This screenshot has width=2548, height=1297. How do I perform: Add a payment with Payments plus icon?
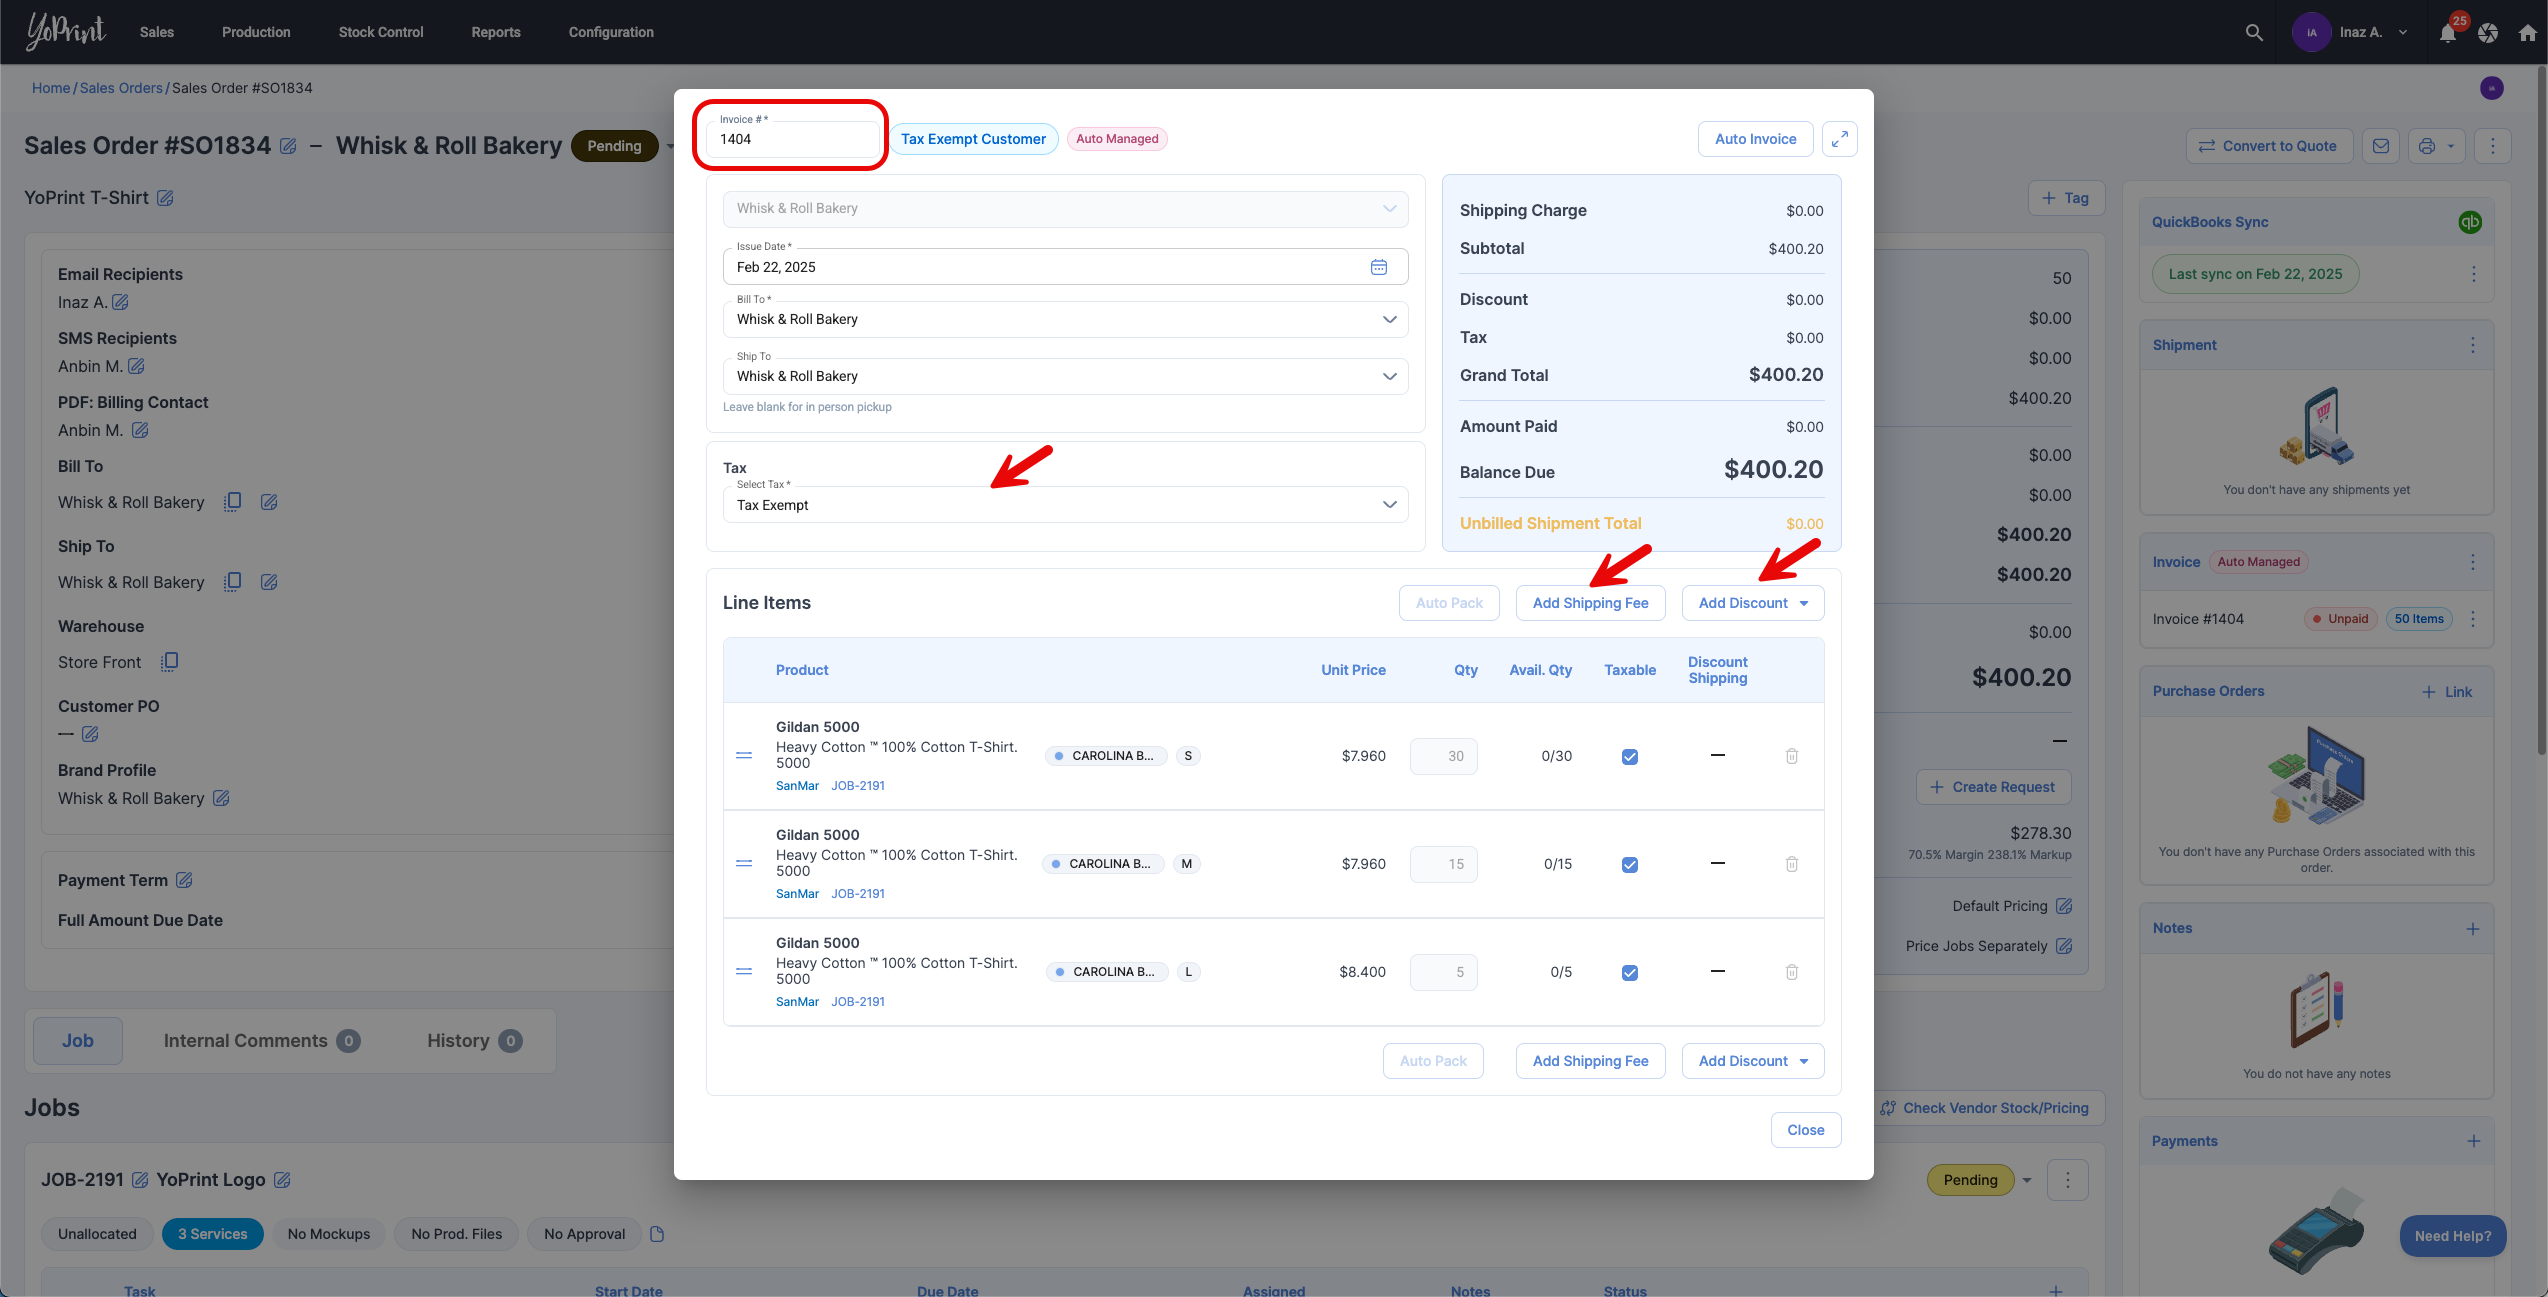coord(2473,1141)
